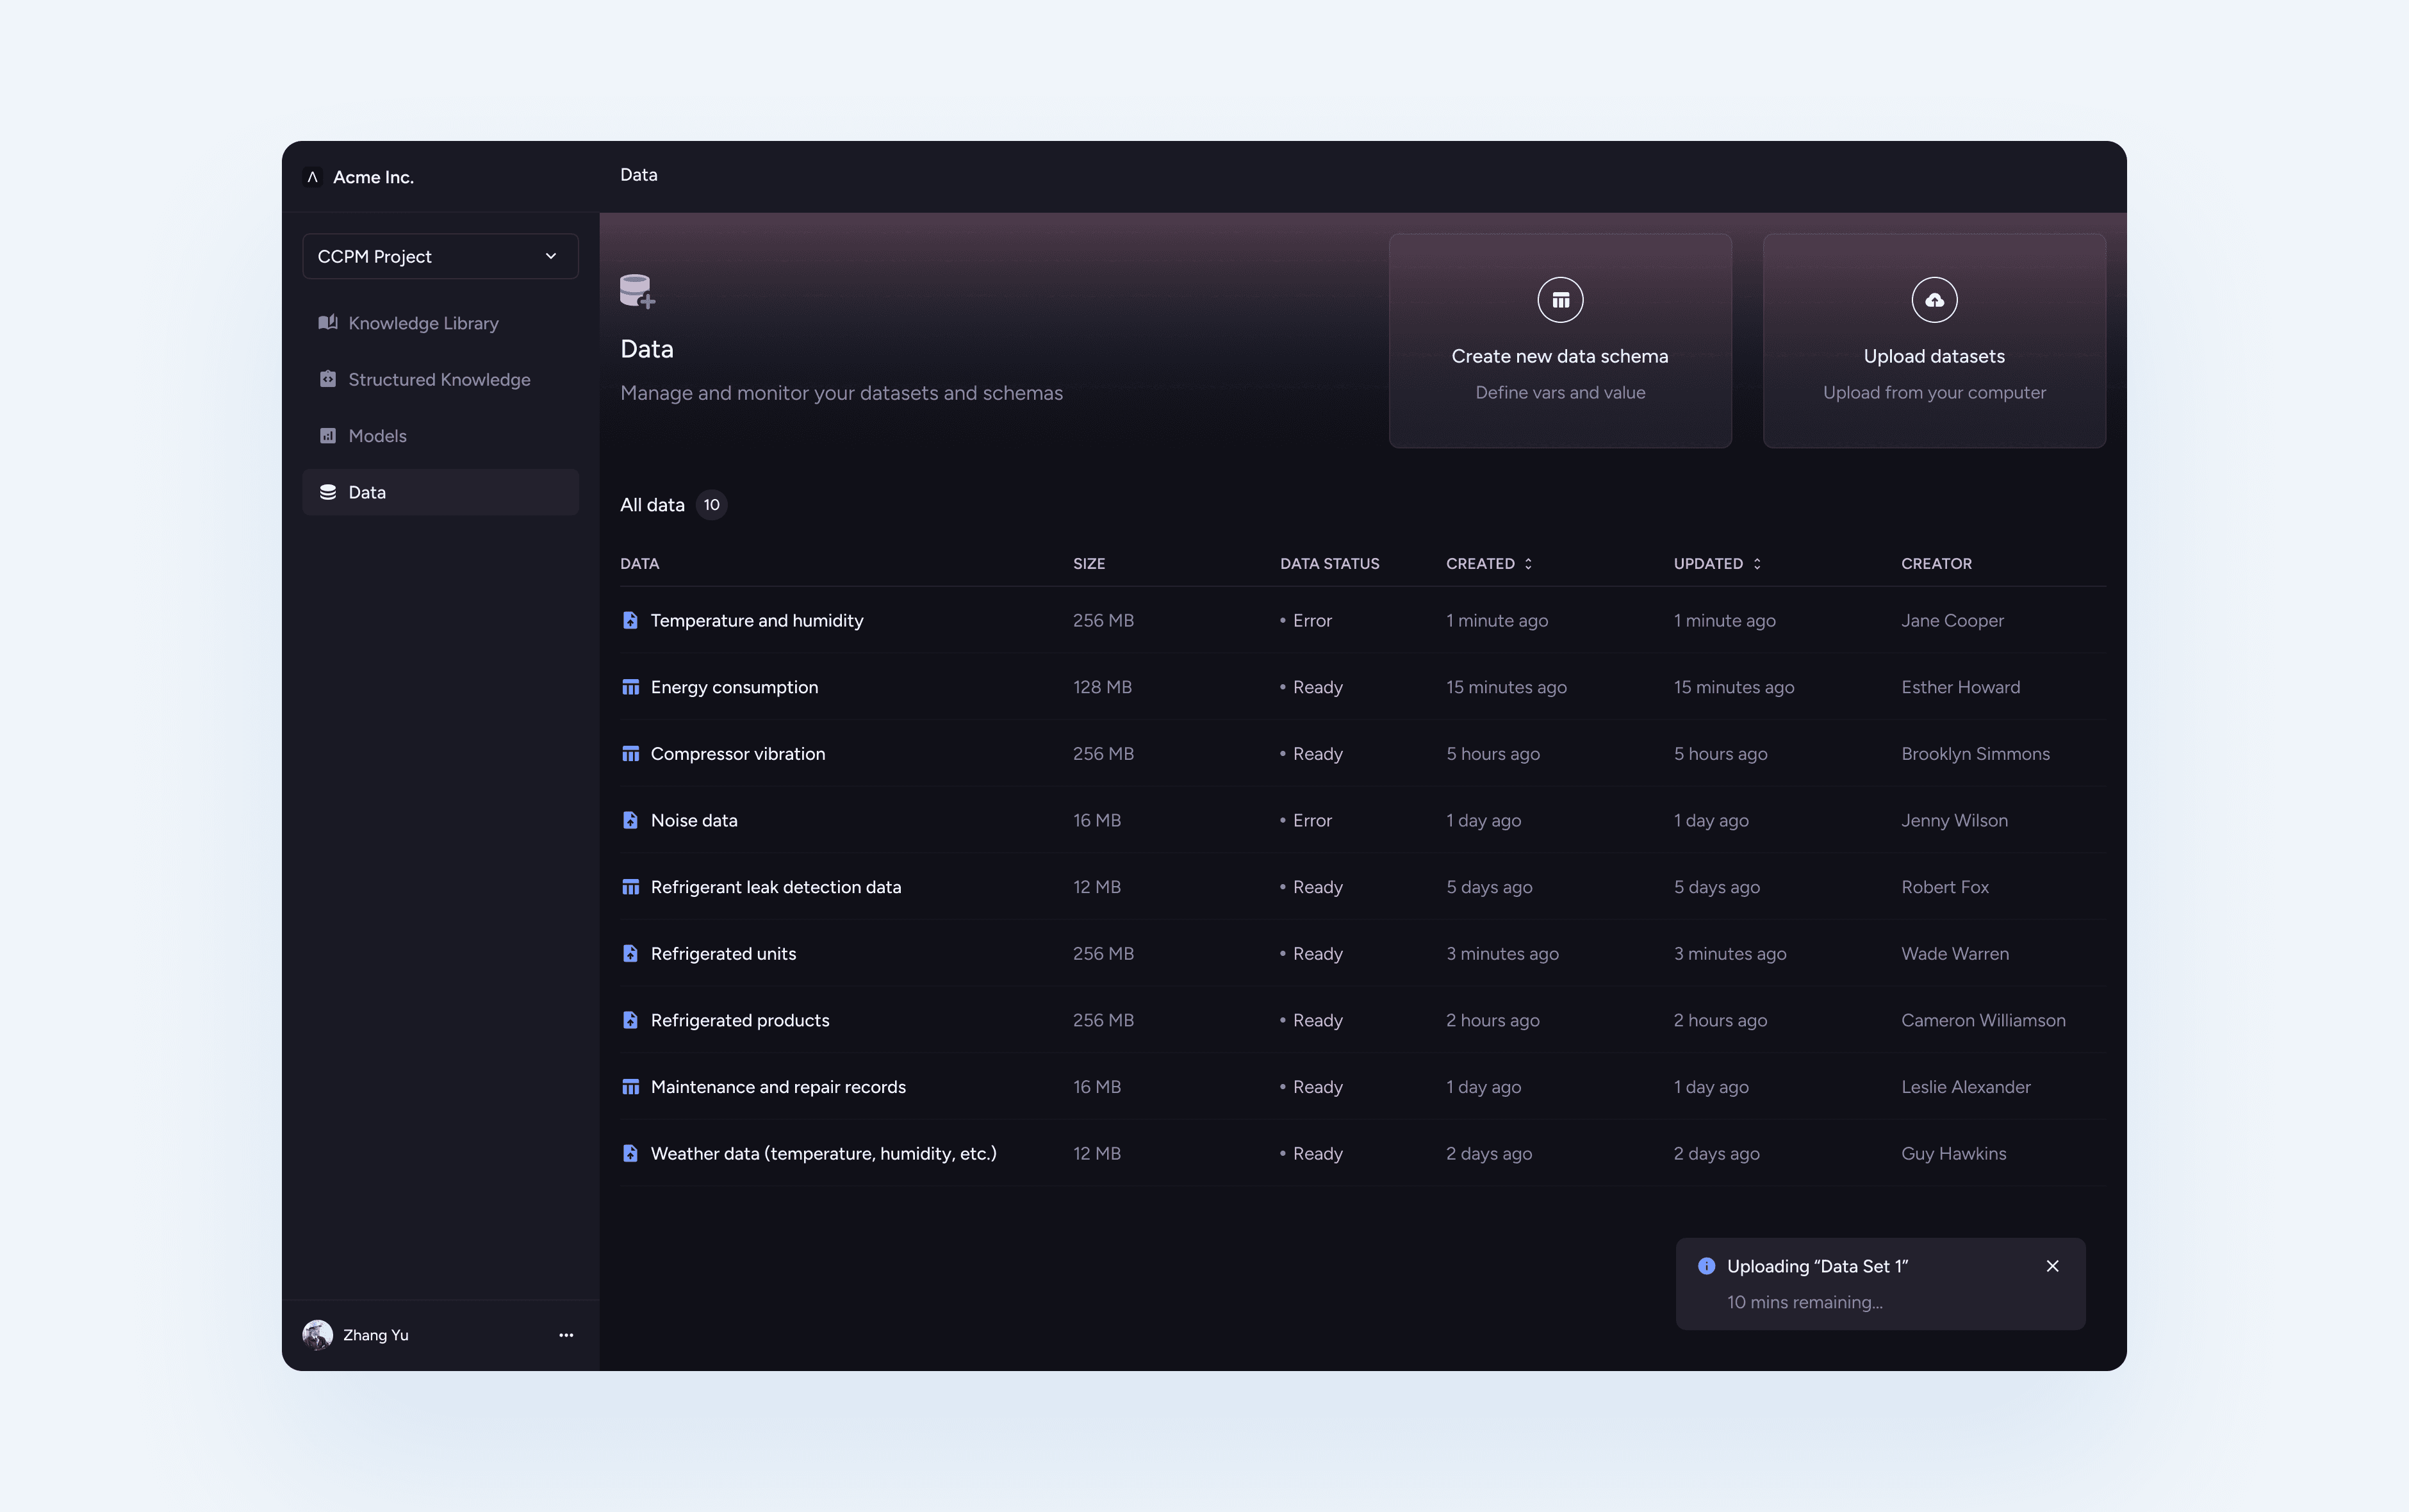2409x1512 pixels.
Task: Click file icon beside Temperature and humidity
Action: click(x=630, y=620)
